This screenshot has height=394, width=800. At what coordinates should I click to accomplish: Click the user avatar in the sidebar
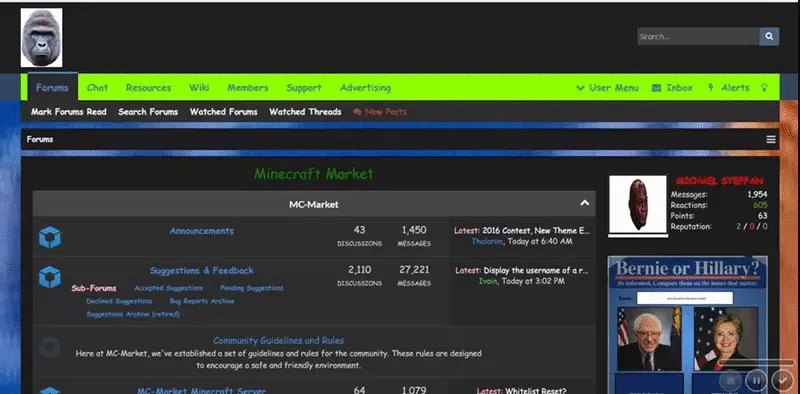tap(638, 204)
